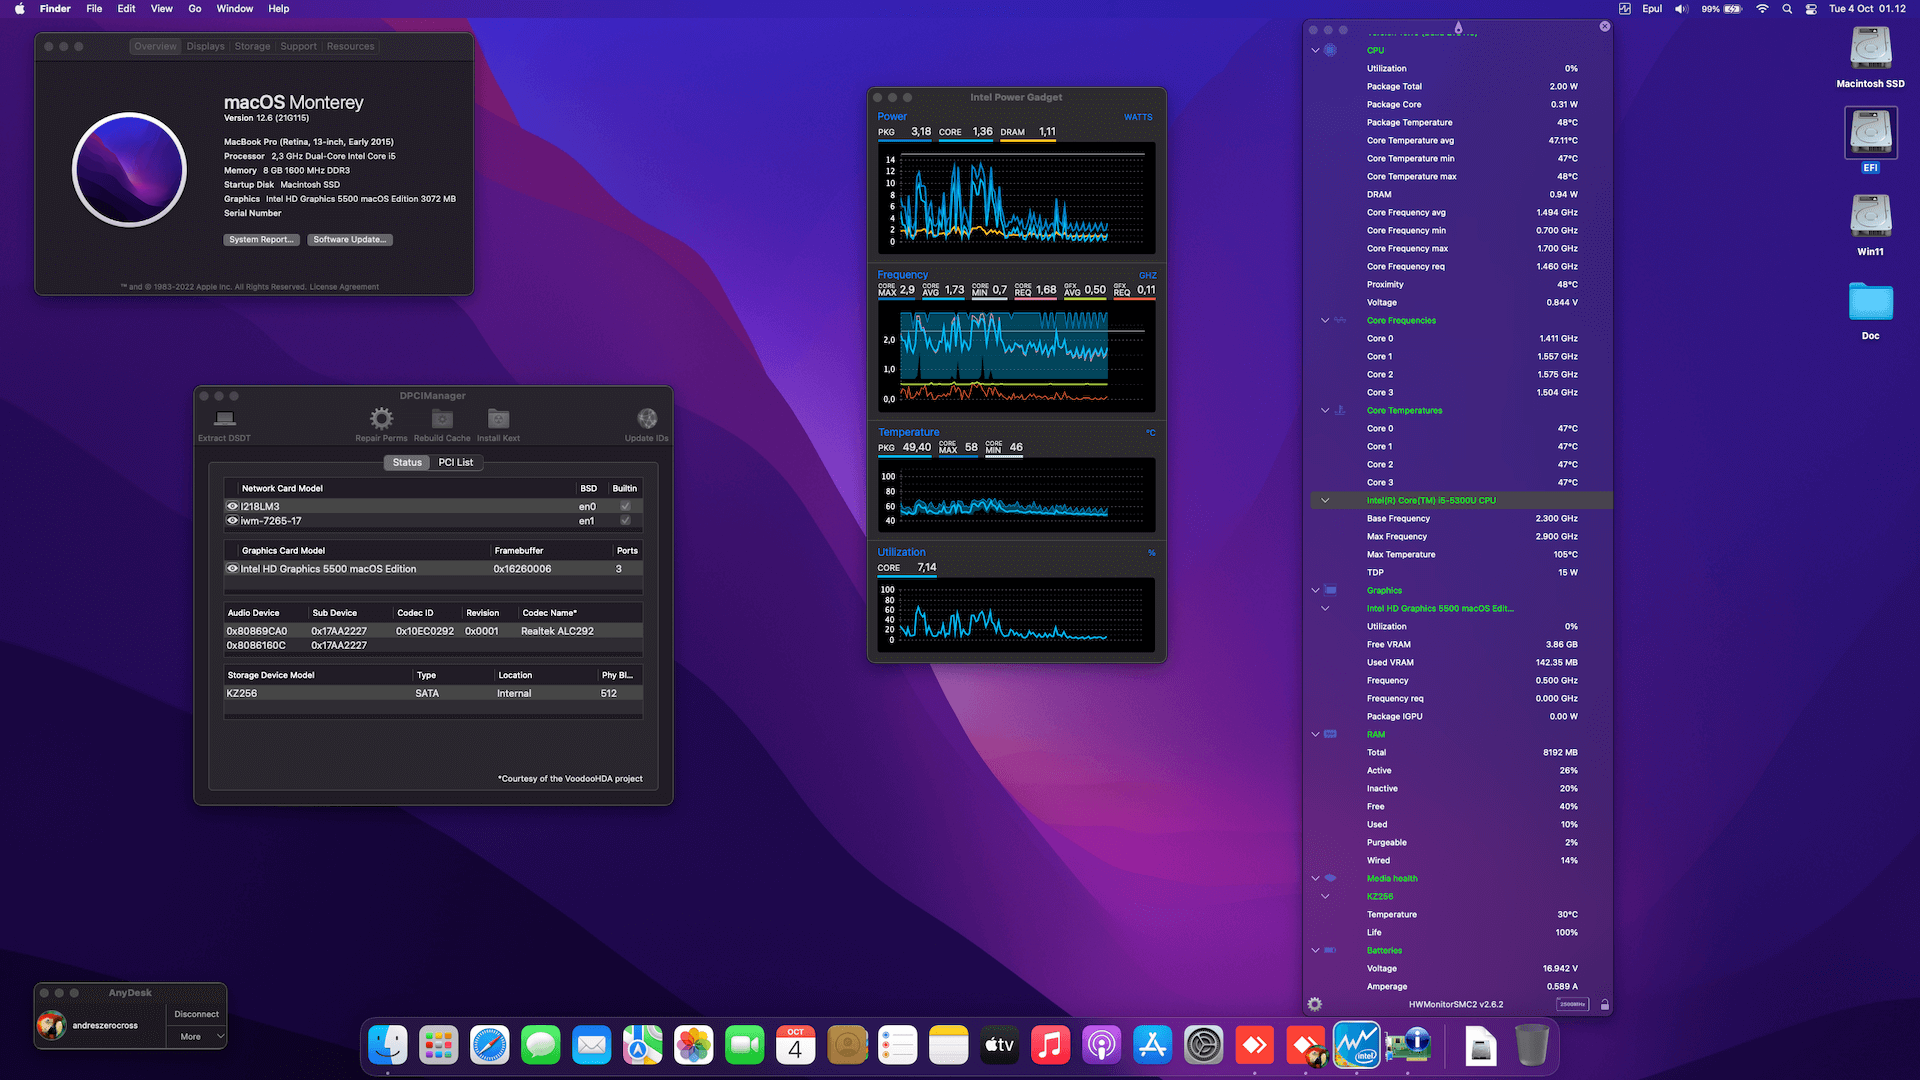Toggle Builtin checkbox for I218LM3
This screenshot has height=1080, width=1920.
click(625, 506)
